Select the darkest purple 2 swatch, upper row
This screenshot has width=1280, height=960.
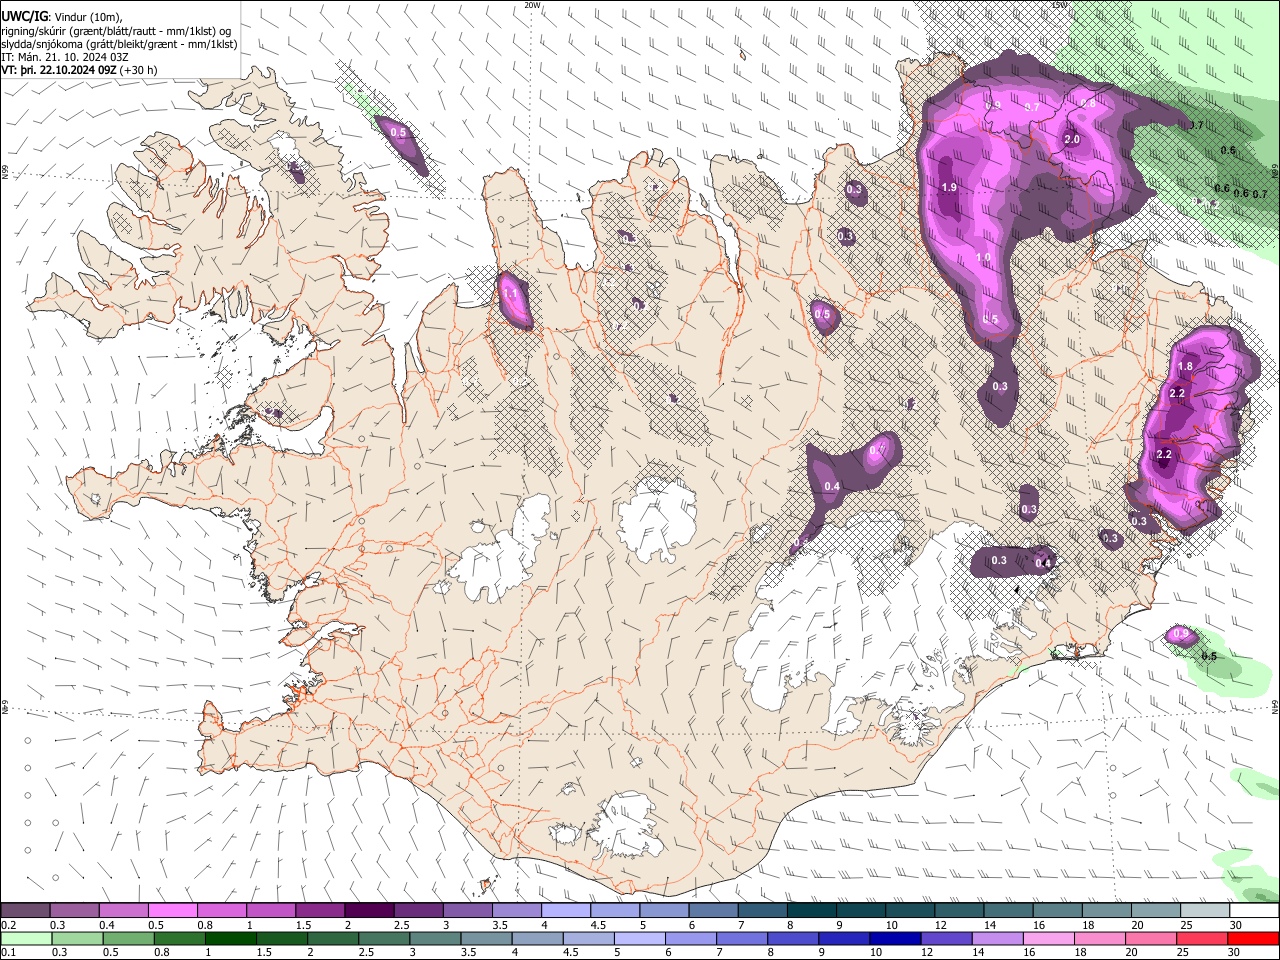pos(369,911)
